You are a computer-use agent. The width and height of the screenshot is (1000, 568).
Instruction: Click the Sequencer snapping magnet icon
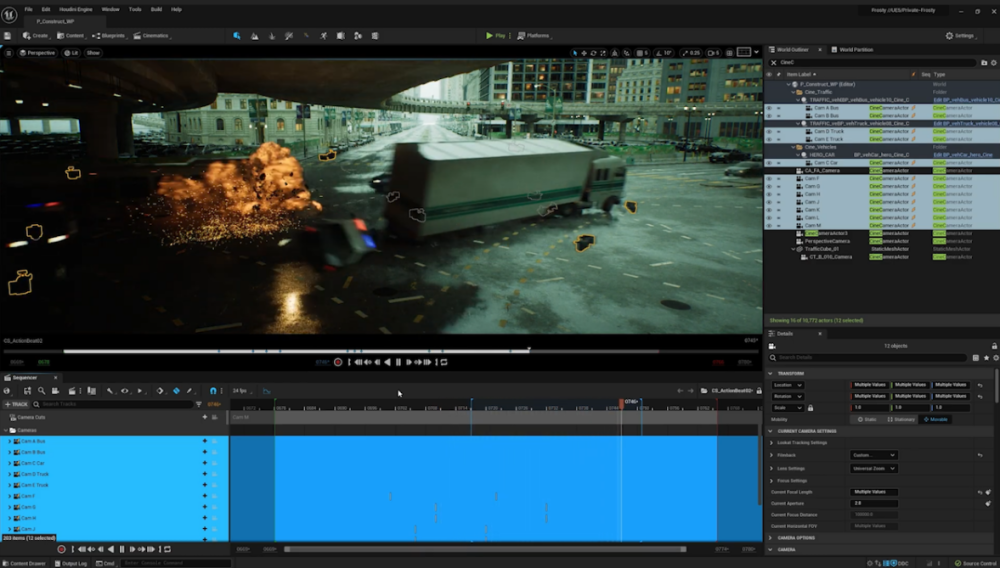pyautogui.click(x=213, y=391)
